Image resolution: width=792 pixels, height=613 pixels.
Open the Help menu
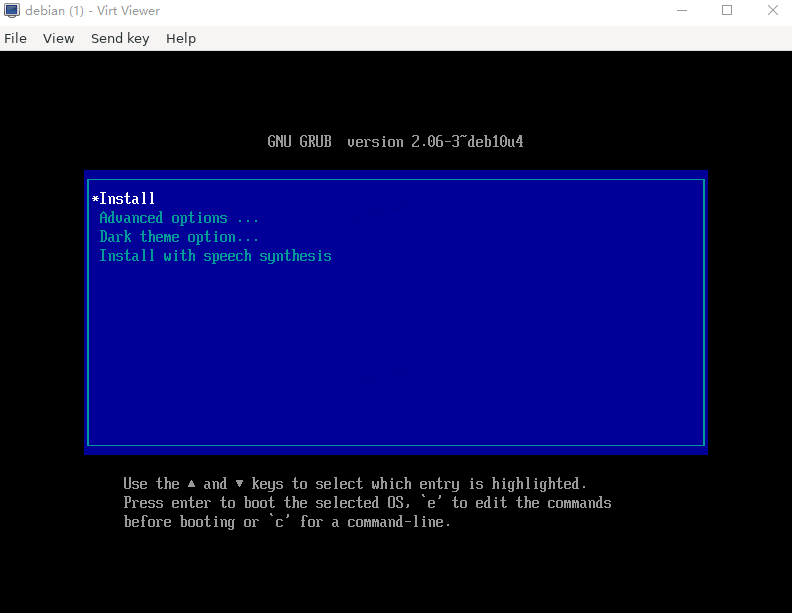181,38
